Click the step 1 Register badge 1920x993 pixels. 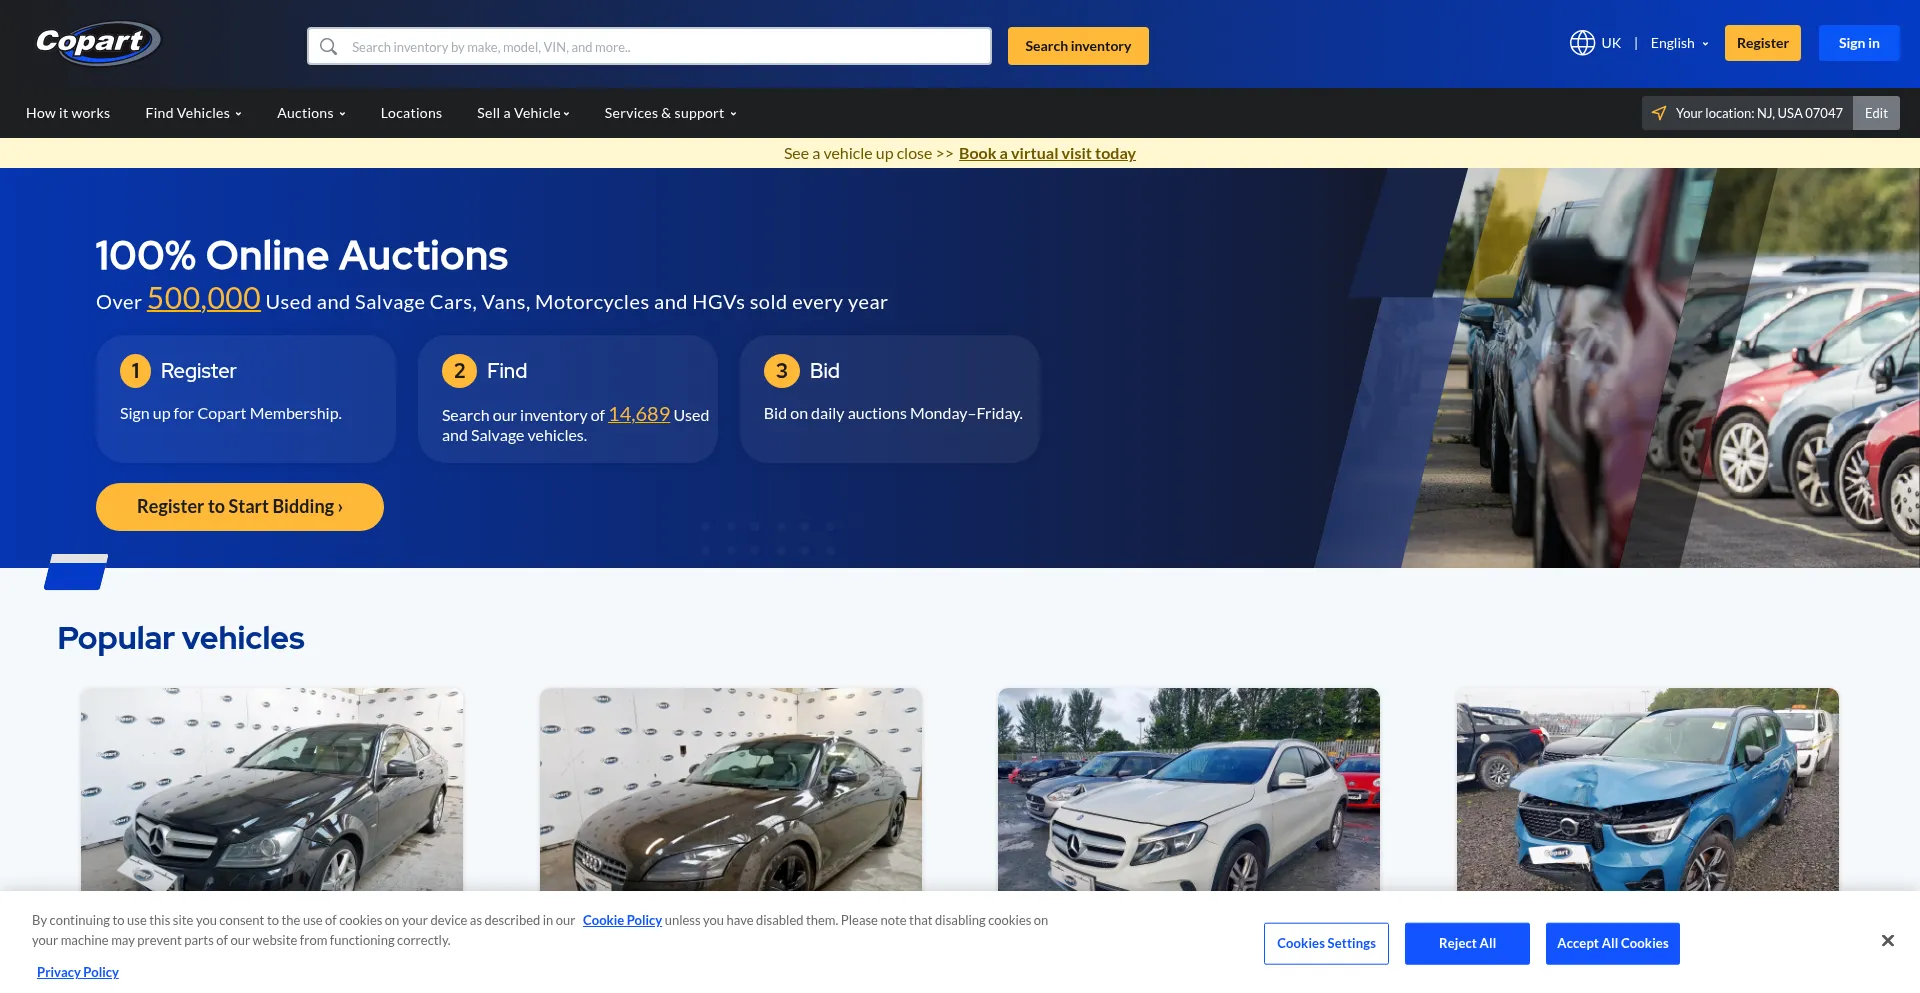135,371
